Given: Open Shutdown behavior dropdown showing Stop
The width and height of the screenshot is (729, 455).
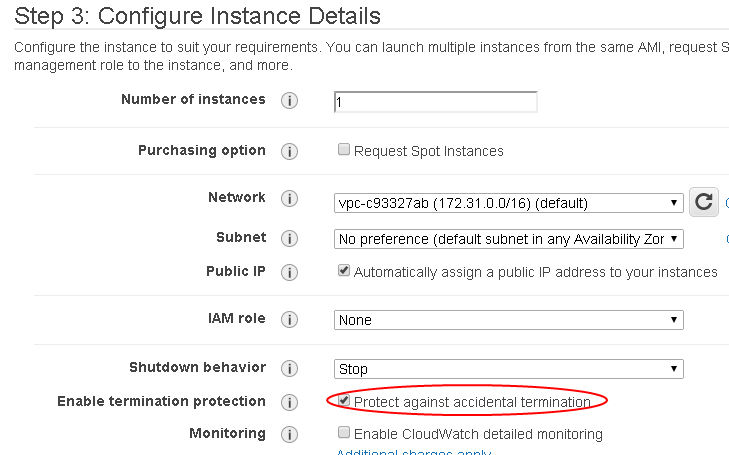Looking at the screenshot, I should pyautogui.click(x=509, y=369).
